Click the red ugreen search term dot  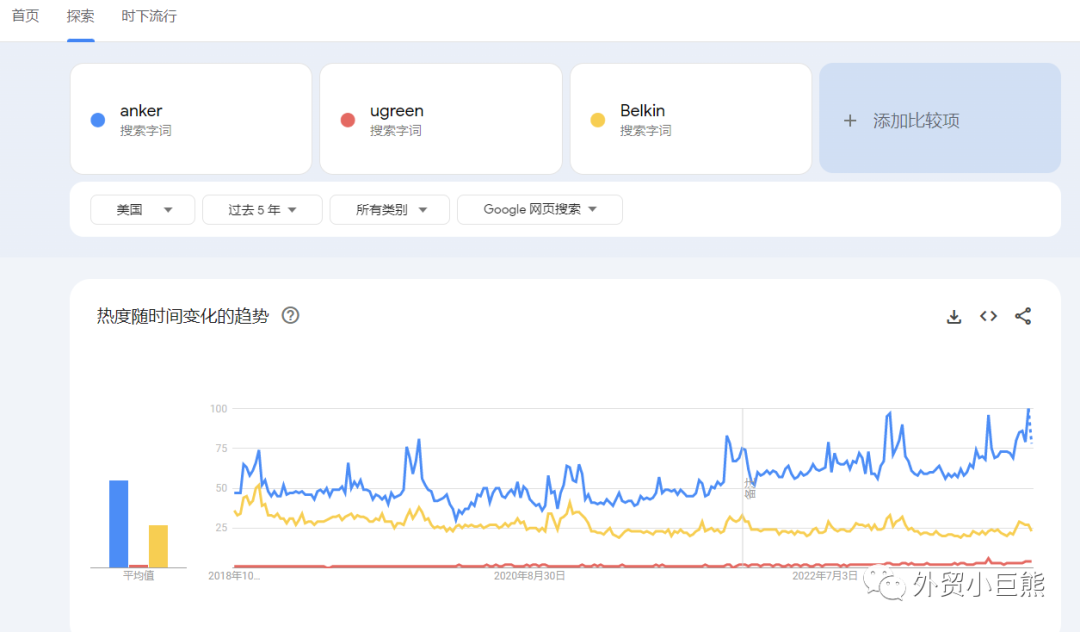tap(347, 119)
